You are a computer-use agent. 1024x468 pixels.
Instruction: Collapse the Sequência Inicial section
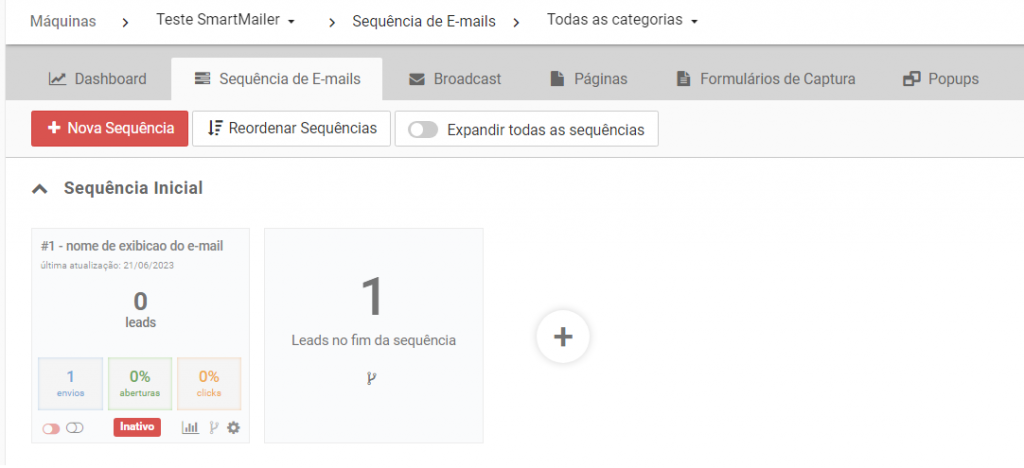coord(39,188)
